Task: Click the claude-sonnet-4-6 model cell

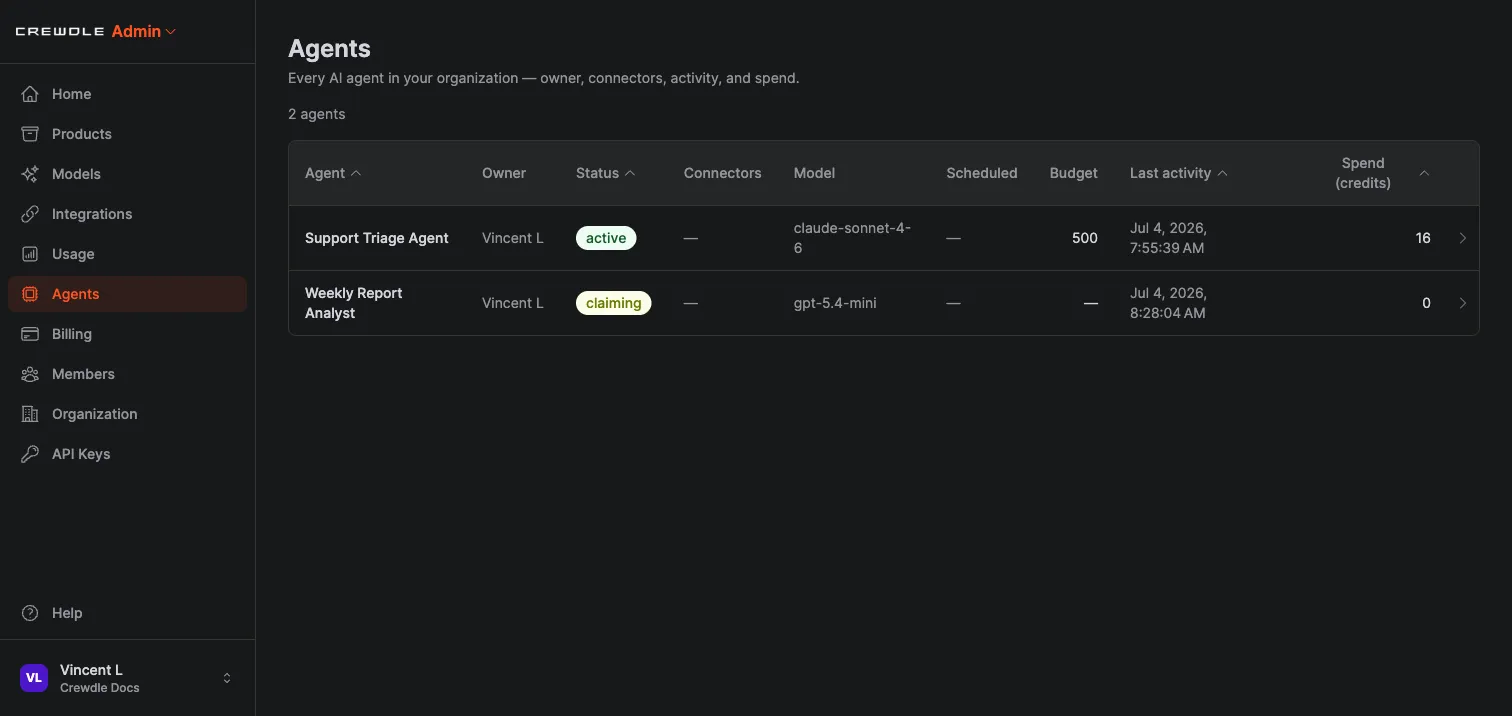Action: 853,238
